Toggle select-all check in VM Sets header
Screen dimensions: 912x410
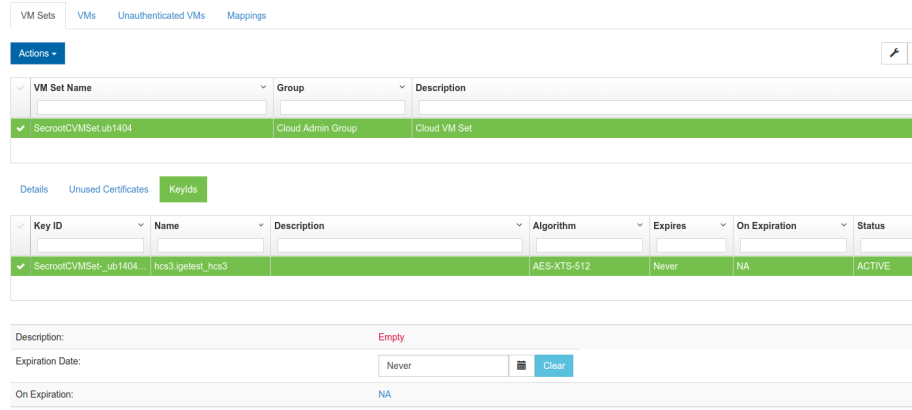[x=21, y=88]
